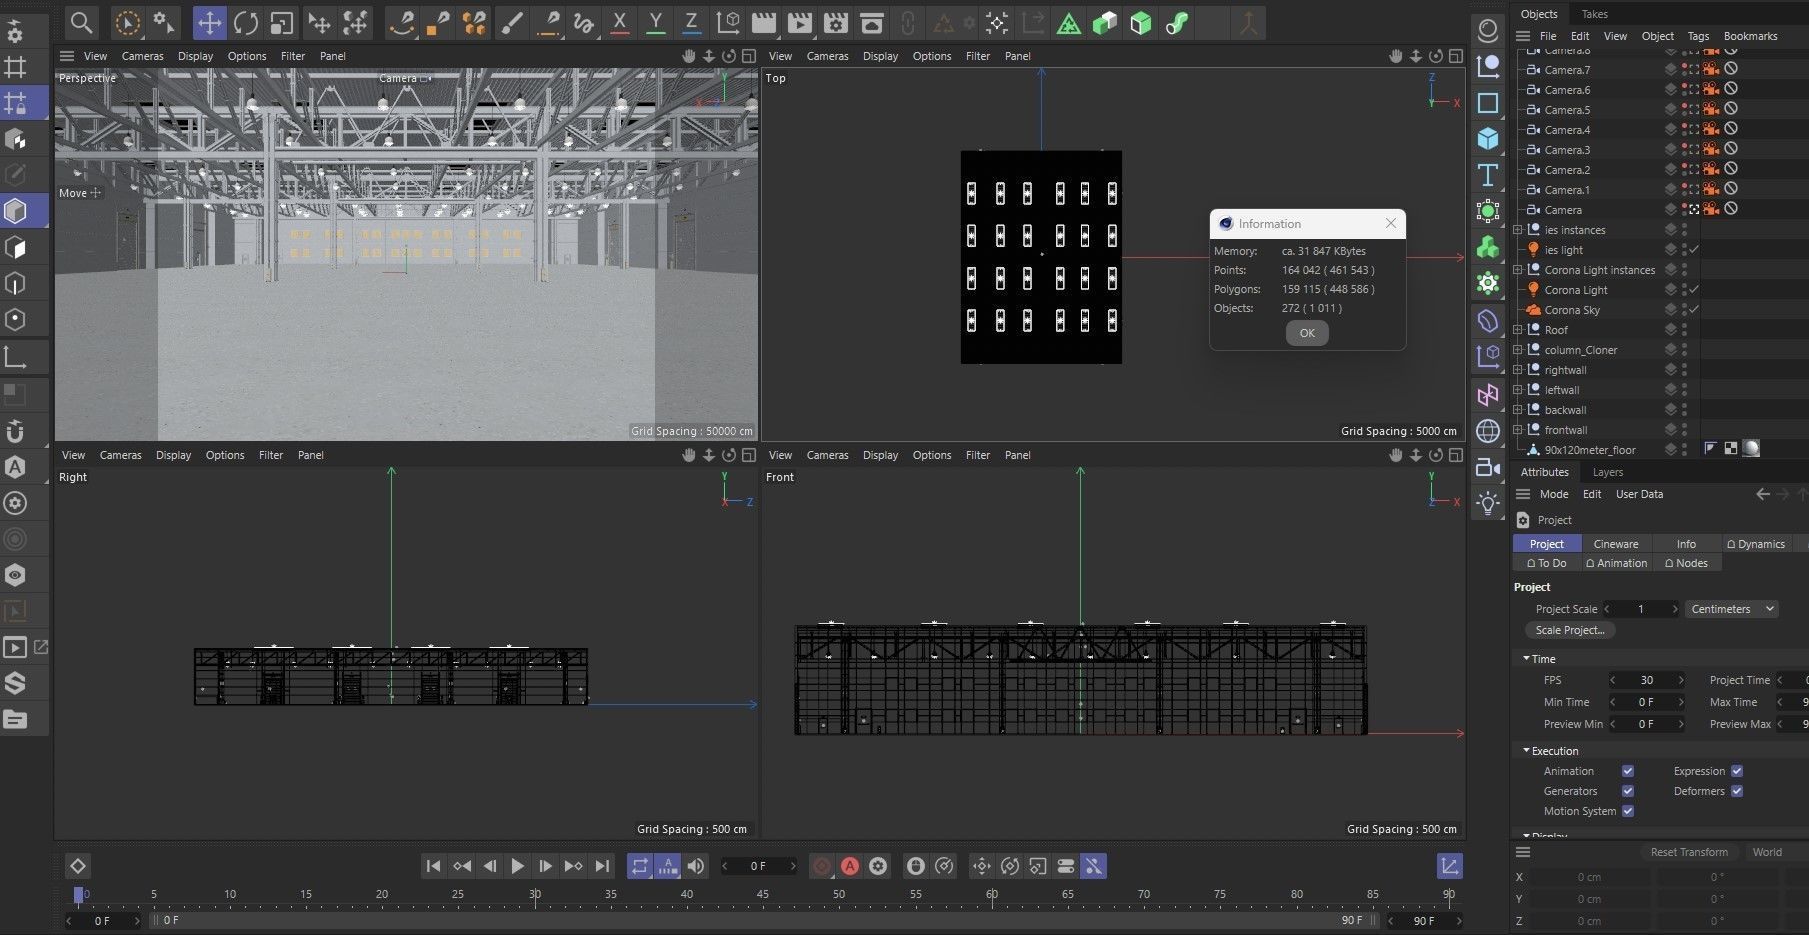Screen dimensions: 1809x935
Task: Click the record active objects button
Action: point(822,866)
